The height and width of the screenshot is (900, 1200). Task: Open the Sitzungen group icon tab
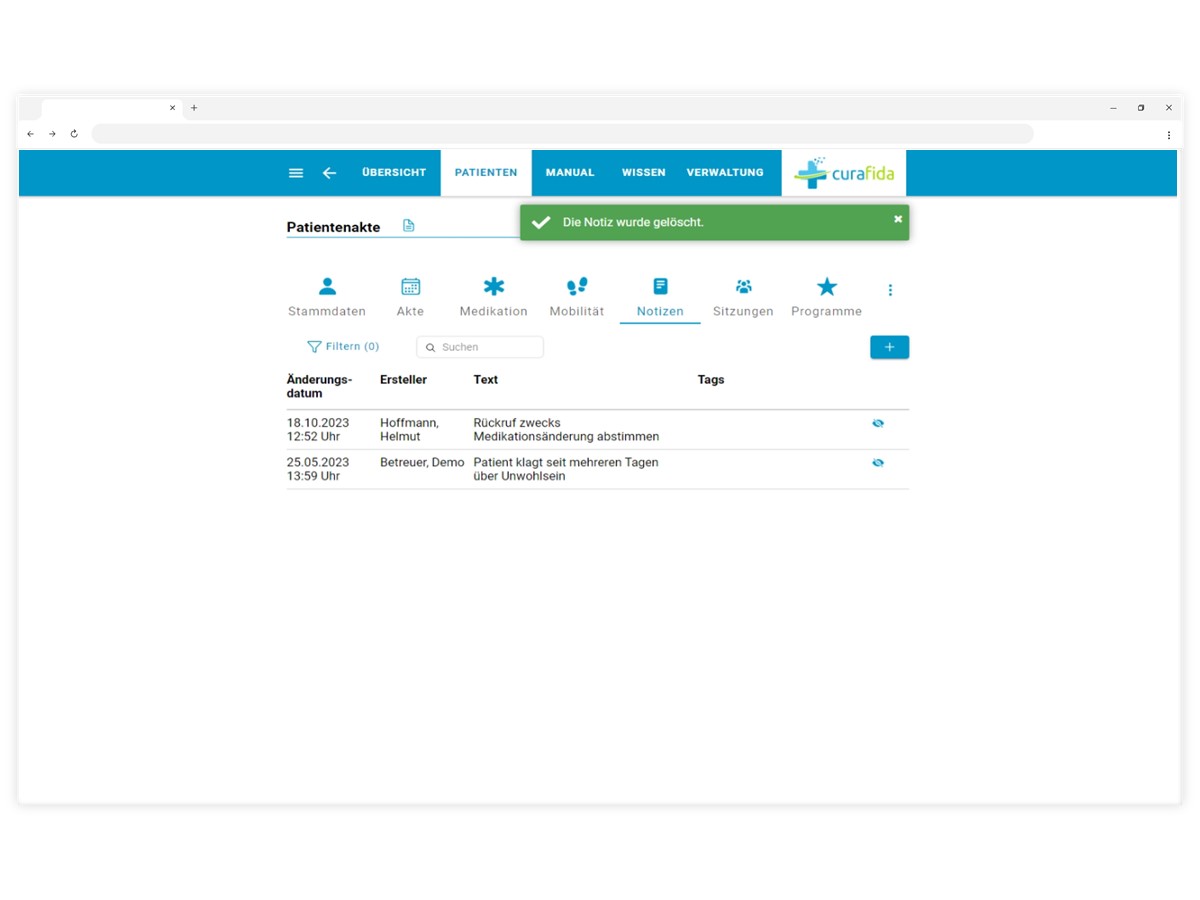click(x=743, y=297)
